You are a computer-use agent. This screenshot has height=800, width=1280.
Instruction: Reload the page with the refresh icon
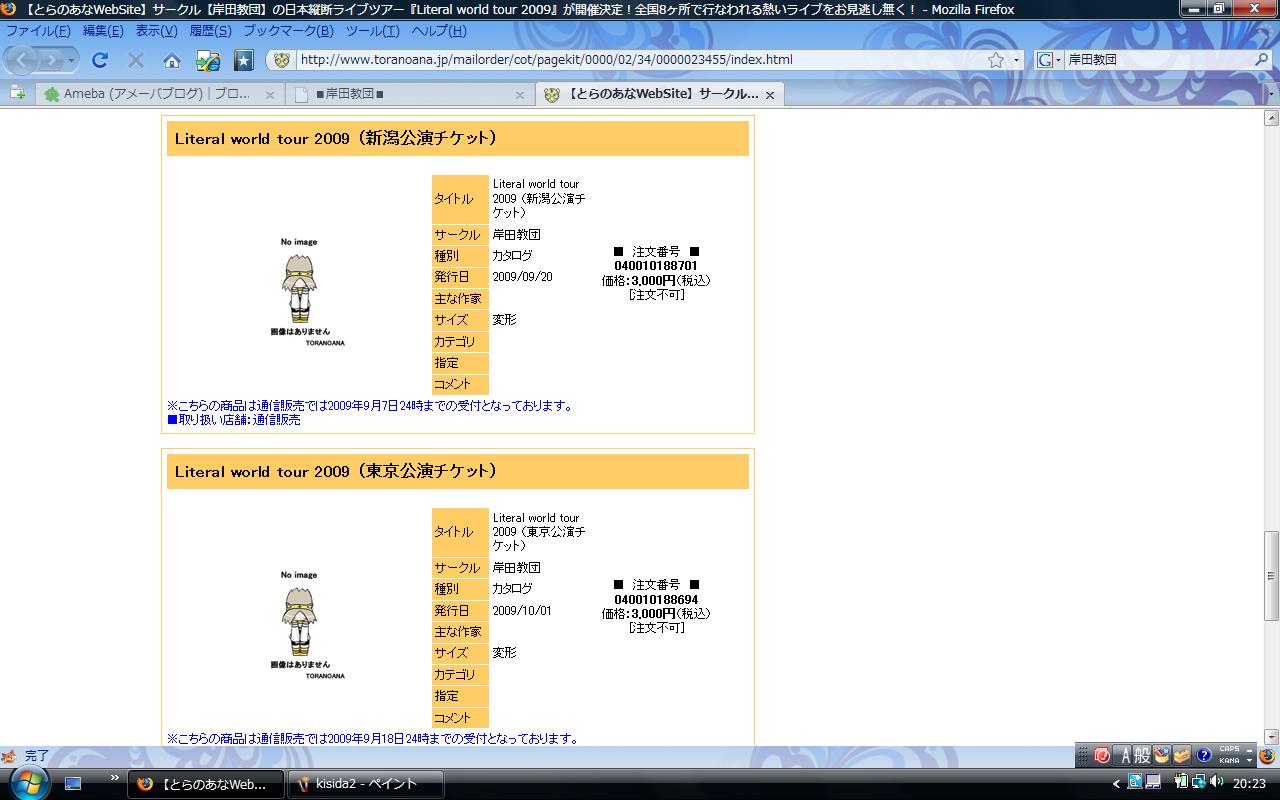tap(100, 60)
